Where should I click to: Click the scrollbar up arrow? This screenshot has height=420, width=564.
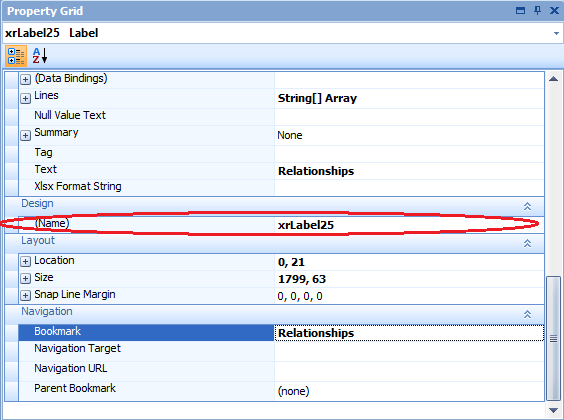pos(554,79)
